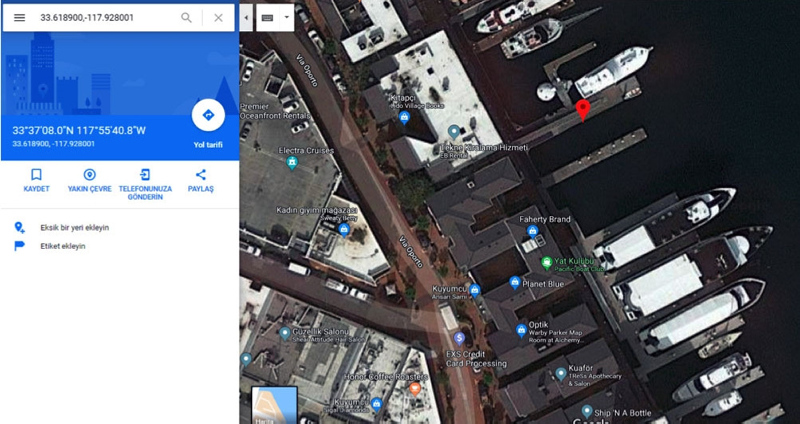This screenshot has height=424, width=800.
Task: Click the search magnifier icon
Action: pyautogui.click(x=187, y=18)
